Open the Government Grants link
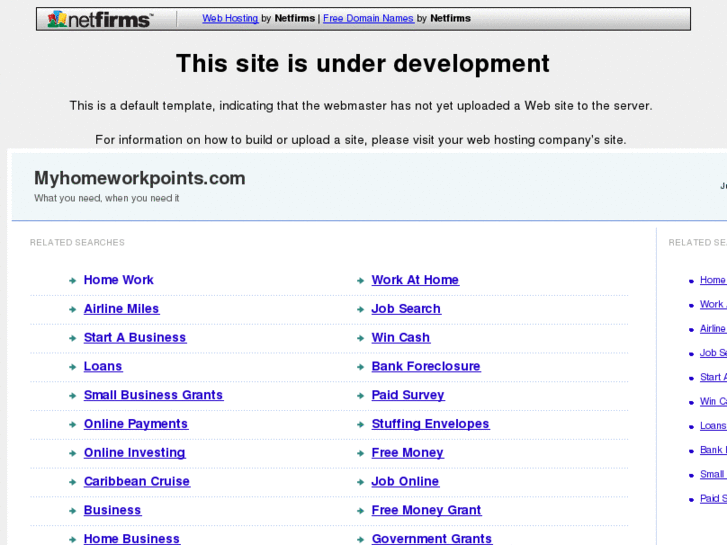 click(432, 538)
